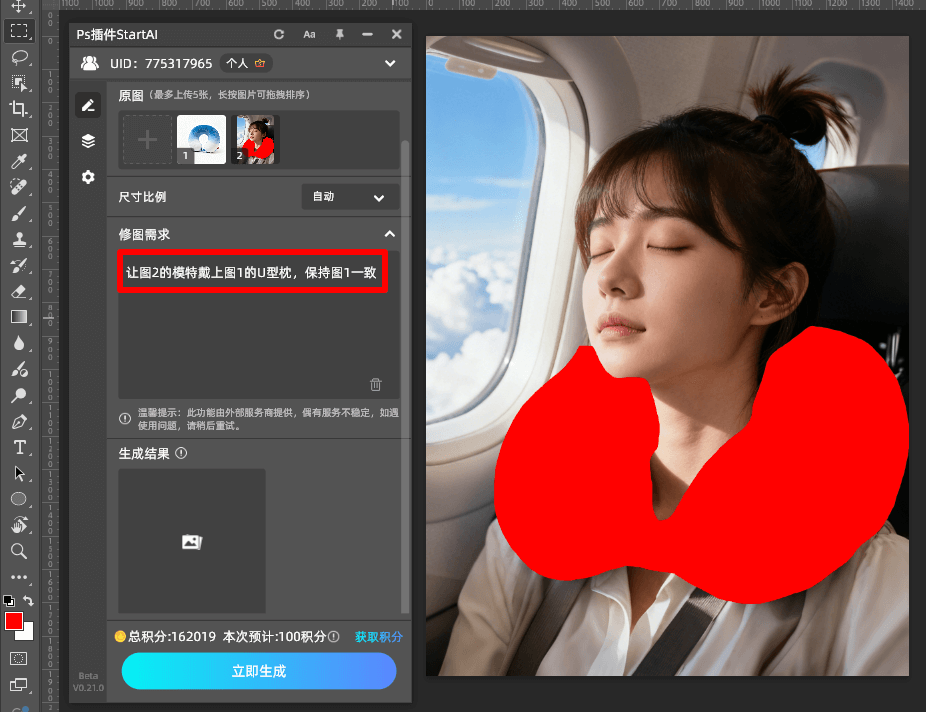Select the Clone Stamp tool
Image resolution: width=926 pixels, height=712 pixels.
(x=20, y=239)
